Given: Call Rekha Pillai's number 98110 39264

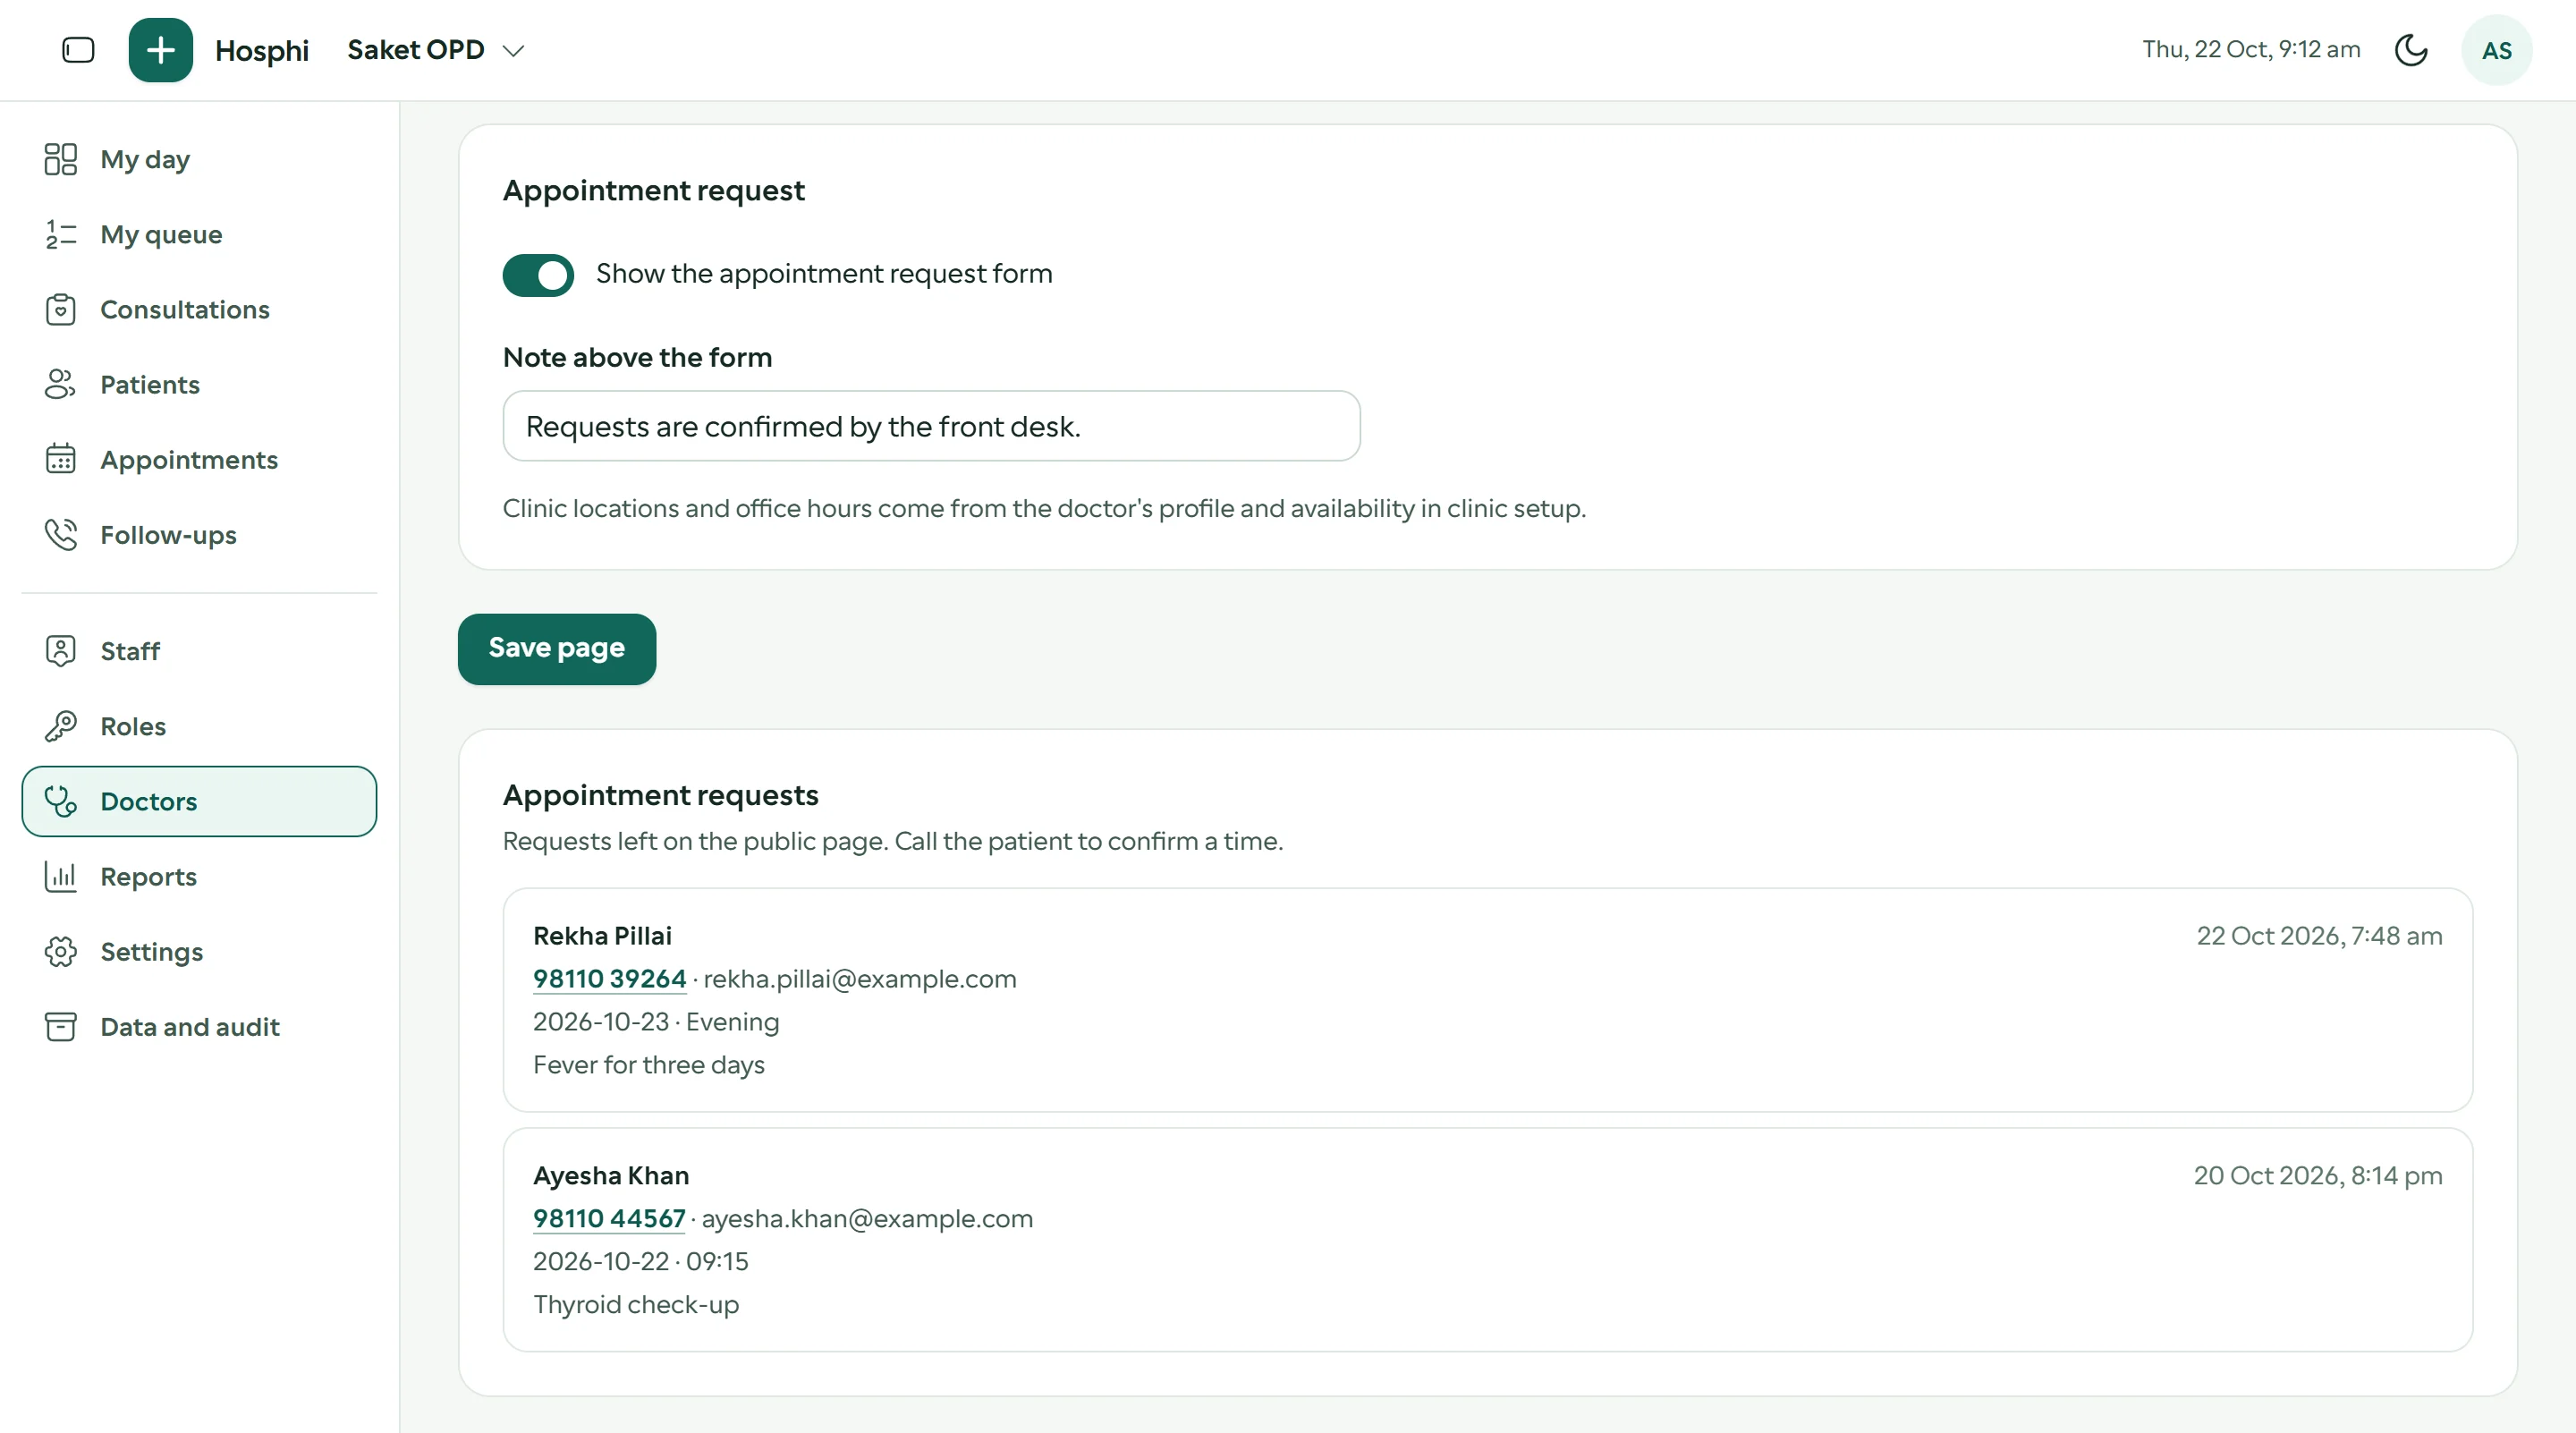Looking at the screenshot, I should tap(609, 978).
